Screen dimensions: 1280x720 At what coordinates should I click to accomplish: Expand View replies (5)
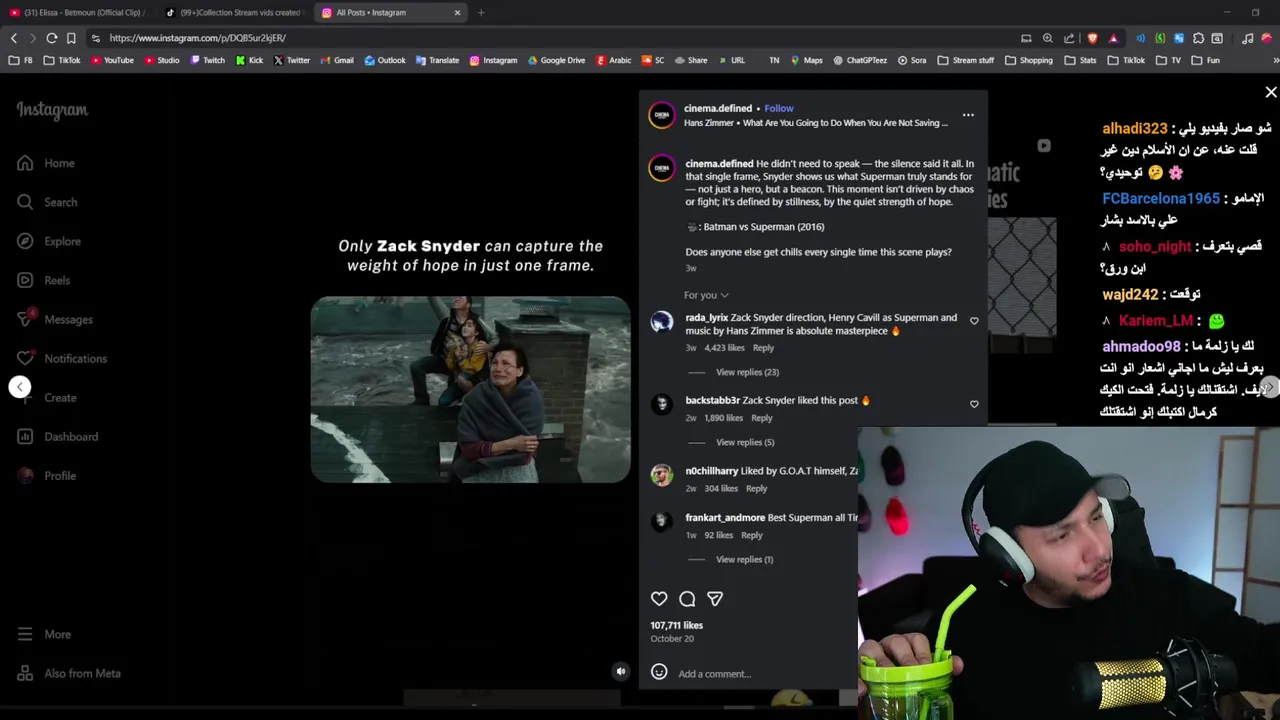[745, 442]
